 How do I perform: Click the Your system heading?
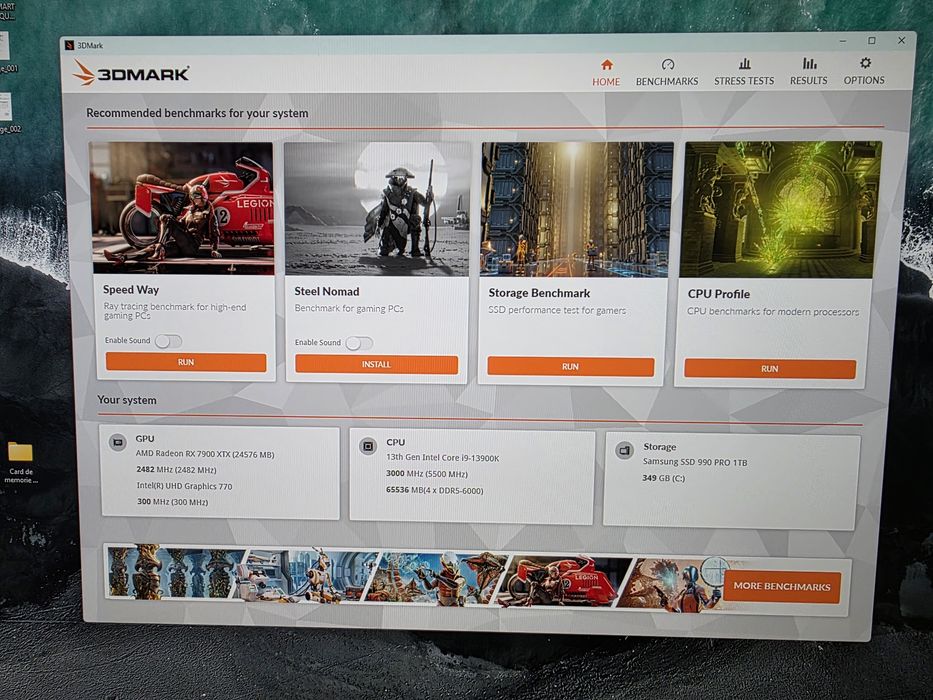pyautogui.click(x=127, y=400)
